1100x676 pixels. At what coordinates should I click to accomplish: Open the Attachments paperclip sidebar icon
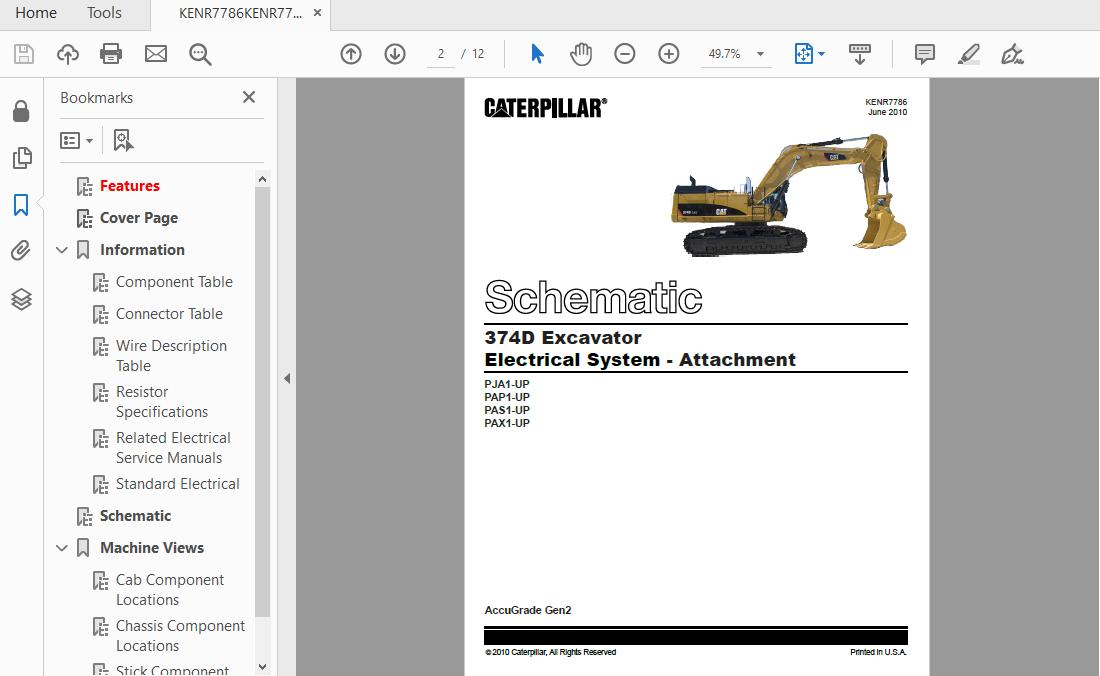(21, 251)
